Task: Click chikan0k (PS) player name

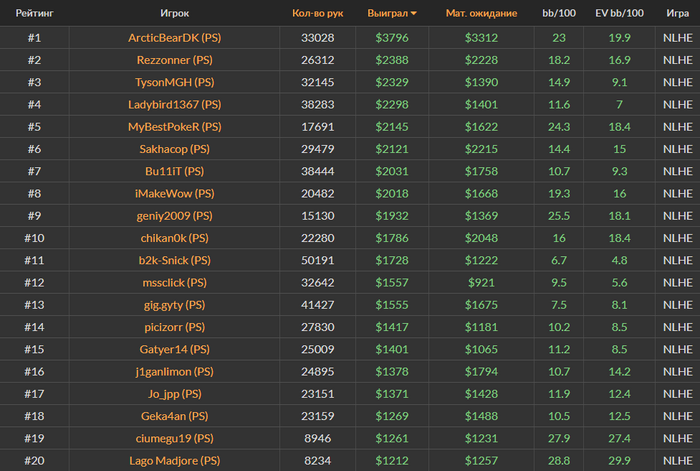Action: click(x=175, y=238)
